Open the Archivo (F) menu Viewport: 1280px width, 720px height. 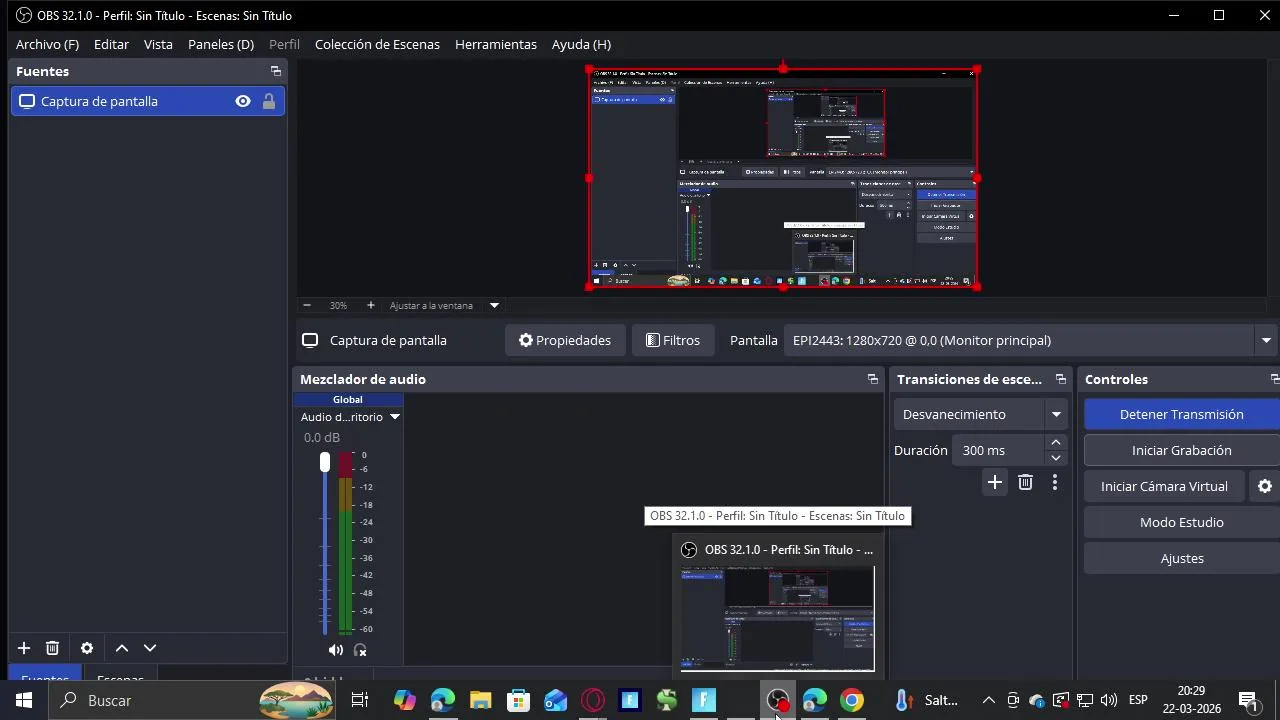pyautogui.click(x=47, y=44)
